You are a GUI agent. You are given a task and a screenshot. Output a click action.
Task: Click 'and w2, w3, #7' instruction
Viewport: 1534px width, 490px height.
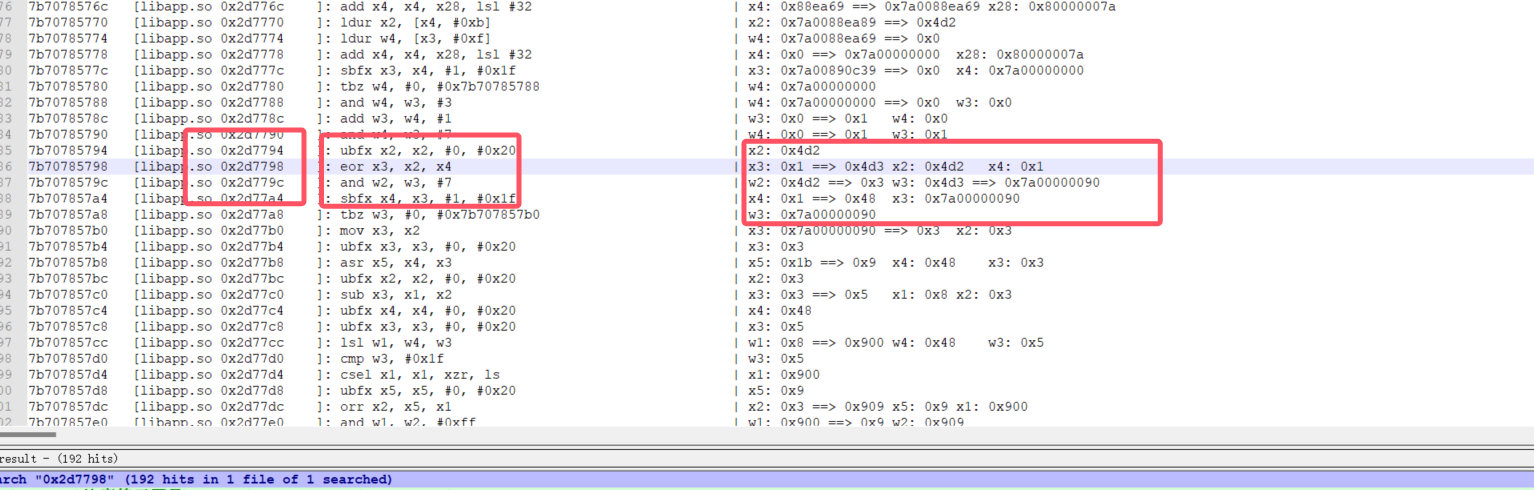[396, 182]
